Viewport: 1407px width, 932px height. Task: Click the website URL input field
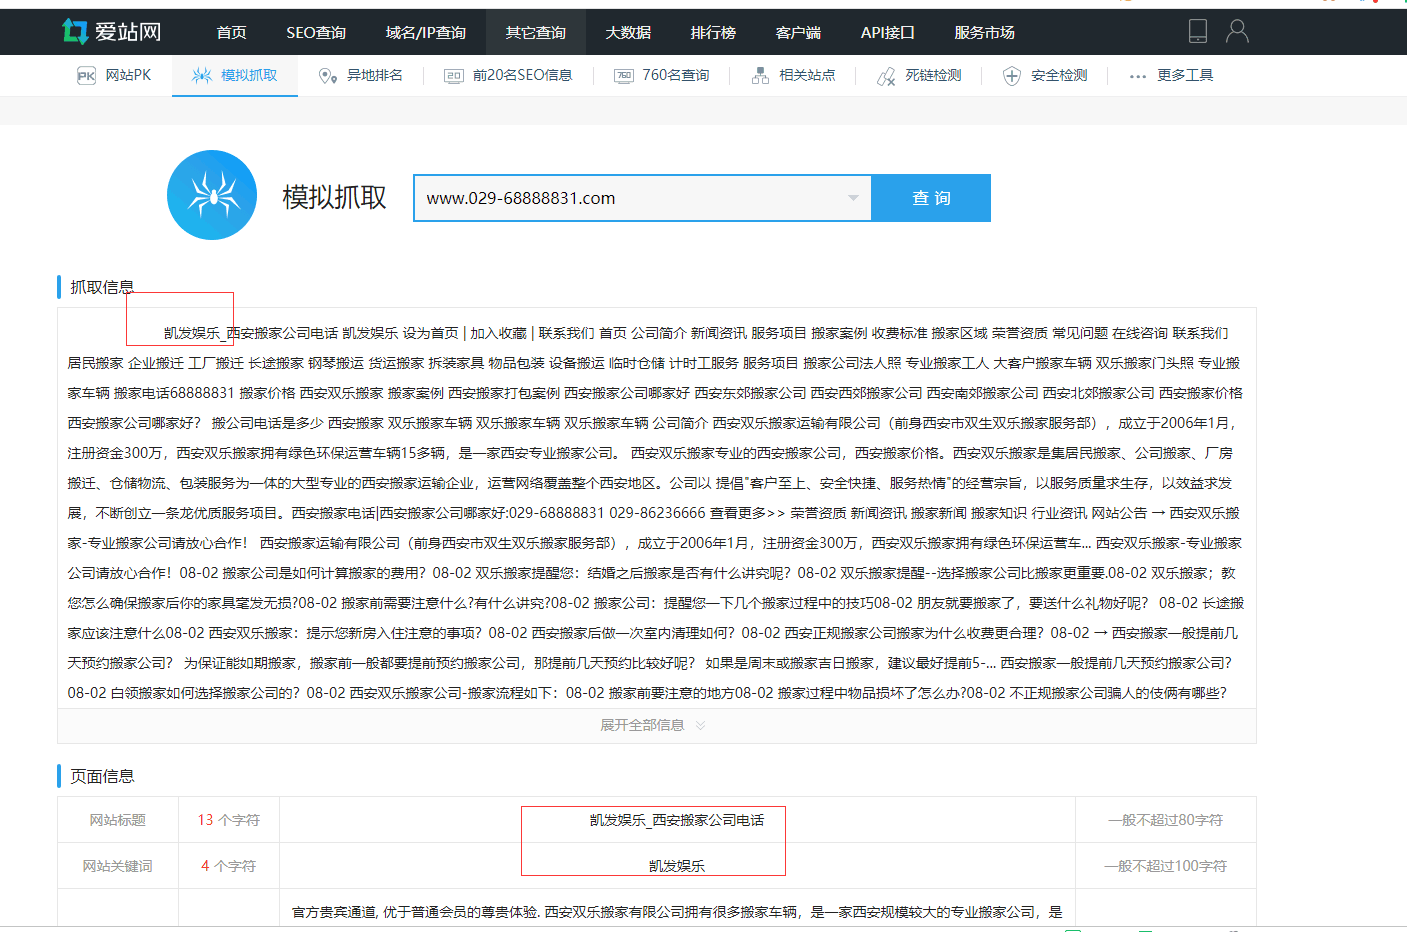click(630, 198)
